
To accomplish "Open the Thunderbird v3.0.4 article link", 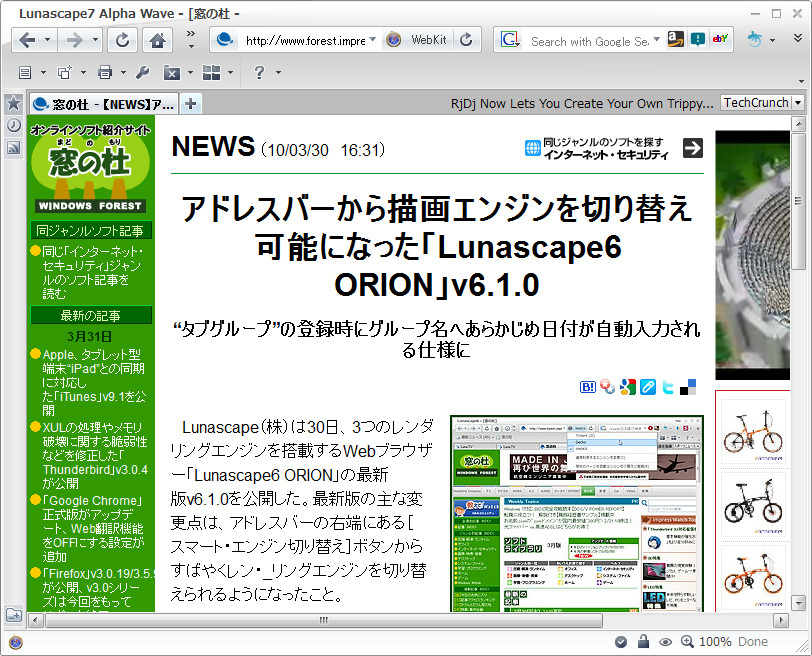I will tap(95, 456).
